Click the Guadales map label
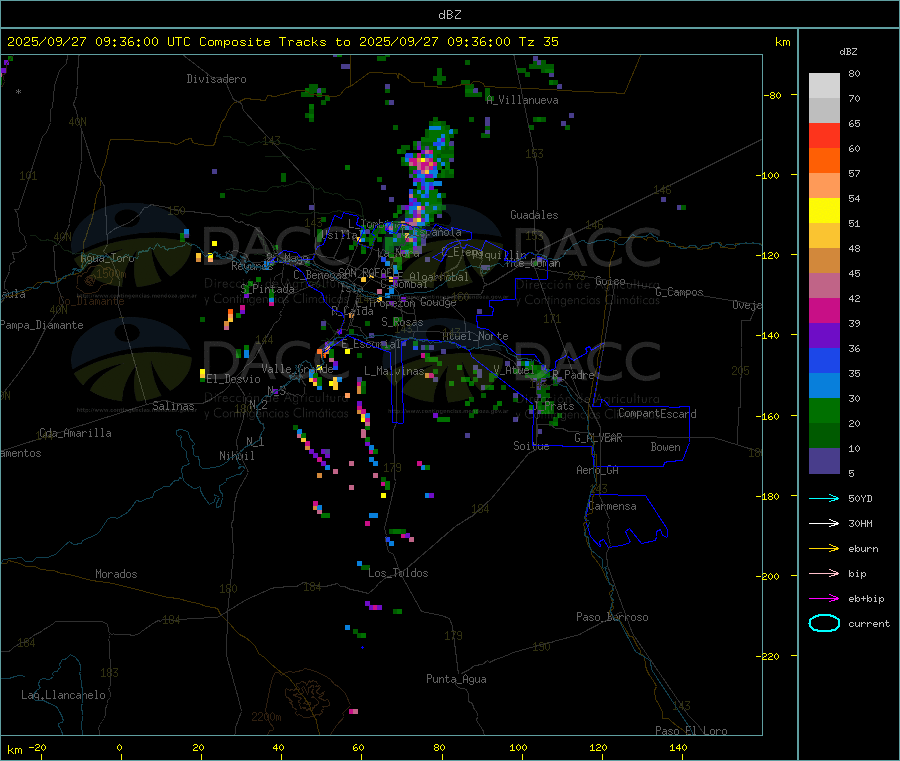The image size is (900, 761). pyautogui.click(x=534, y=215)
